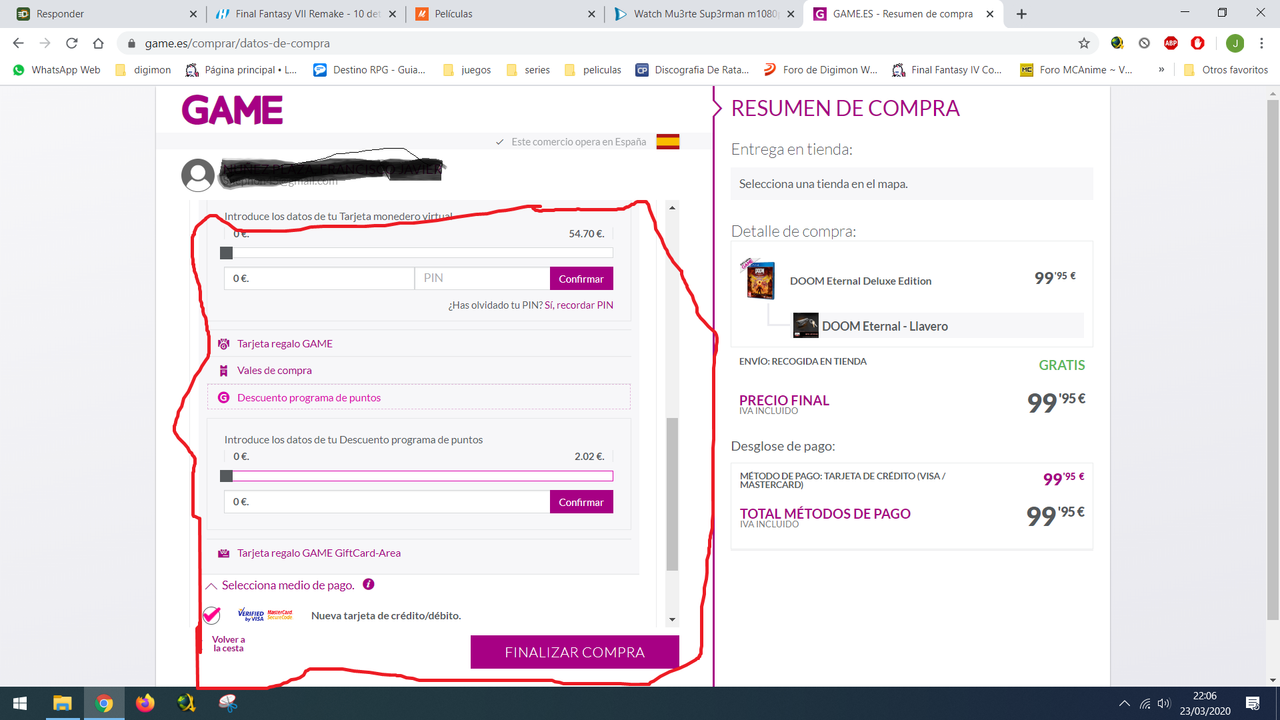Expand Tarjeta regalo GAME GiftCard-Area section
1280x720 pixels.
point(319,553)
